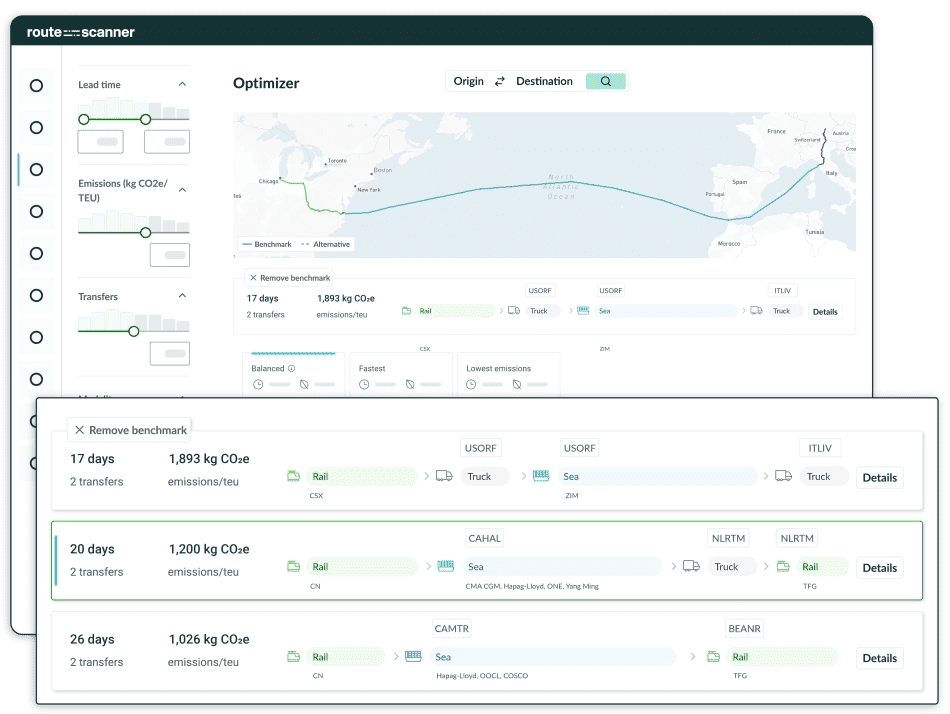Click the info icon next to Balanced

[x=291, y=369]
